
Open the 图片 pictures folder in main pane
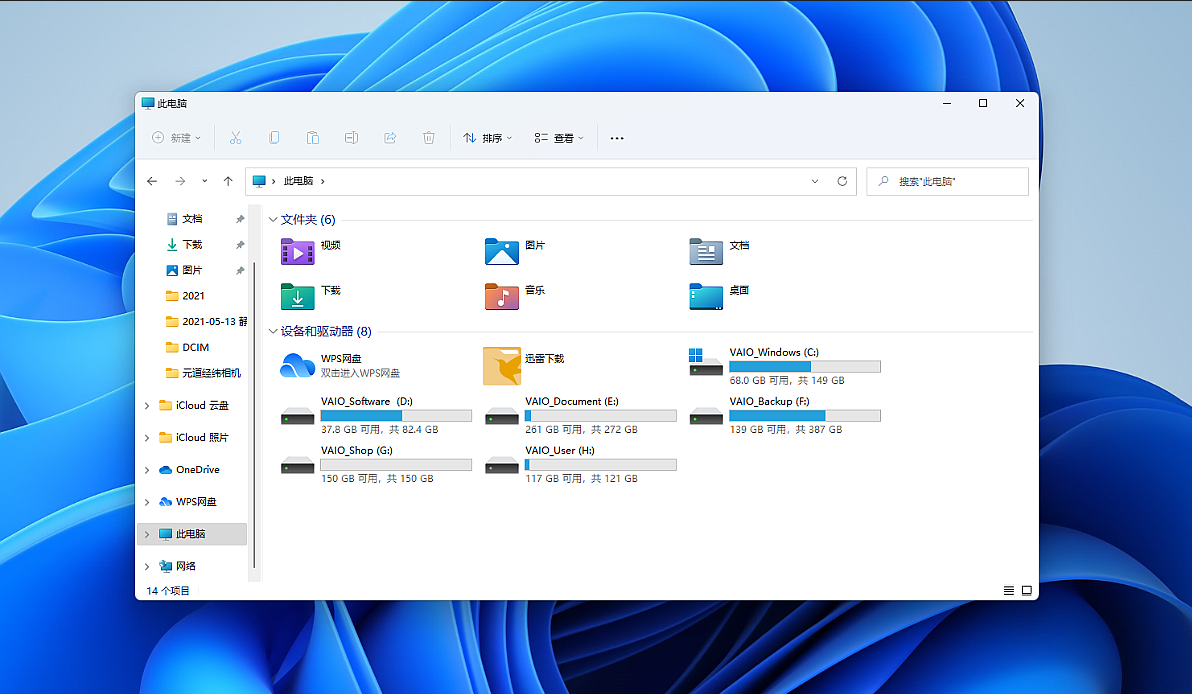click(515, 252)
